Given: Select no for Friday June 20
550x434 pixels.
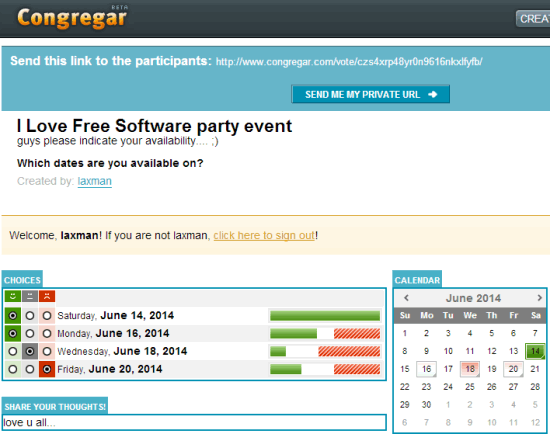Looking at the screenshot, I should tap(47, 369).
